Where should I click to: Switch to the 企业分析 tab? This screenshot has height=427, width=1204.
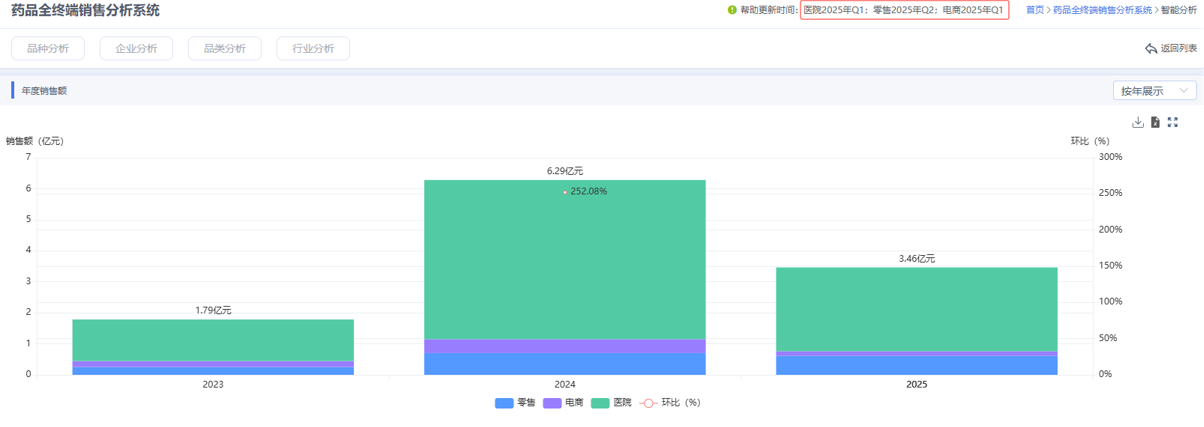[x=136, y=48]
